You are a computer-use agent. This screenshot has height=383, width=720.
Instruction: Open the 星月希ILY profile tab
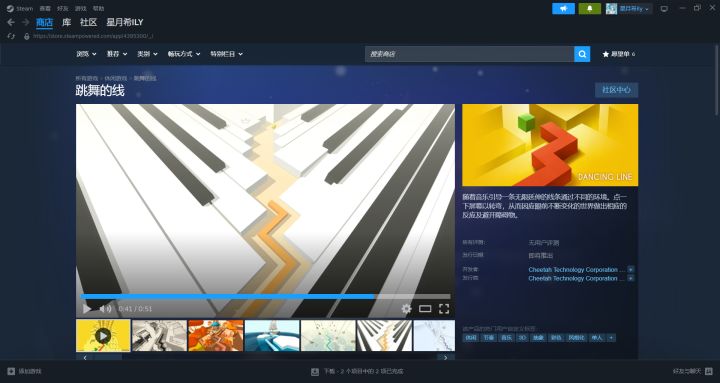(x=125, y=22)
